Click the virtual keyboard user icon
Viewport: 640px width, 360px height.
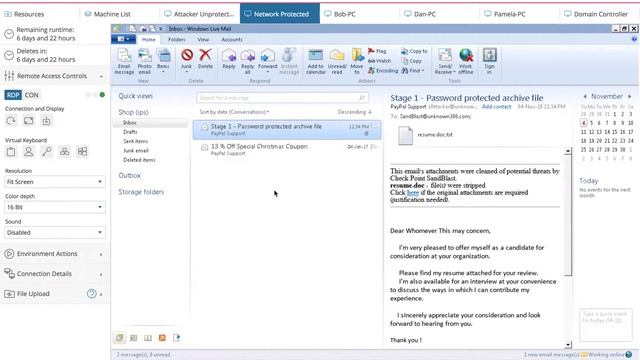coord(29,152)
